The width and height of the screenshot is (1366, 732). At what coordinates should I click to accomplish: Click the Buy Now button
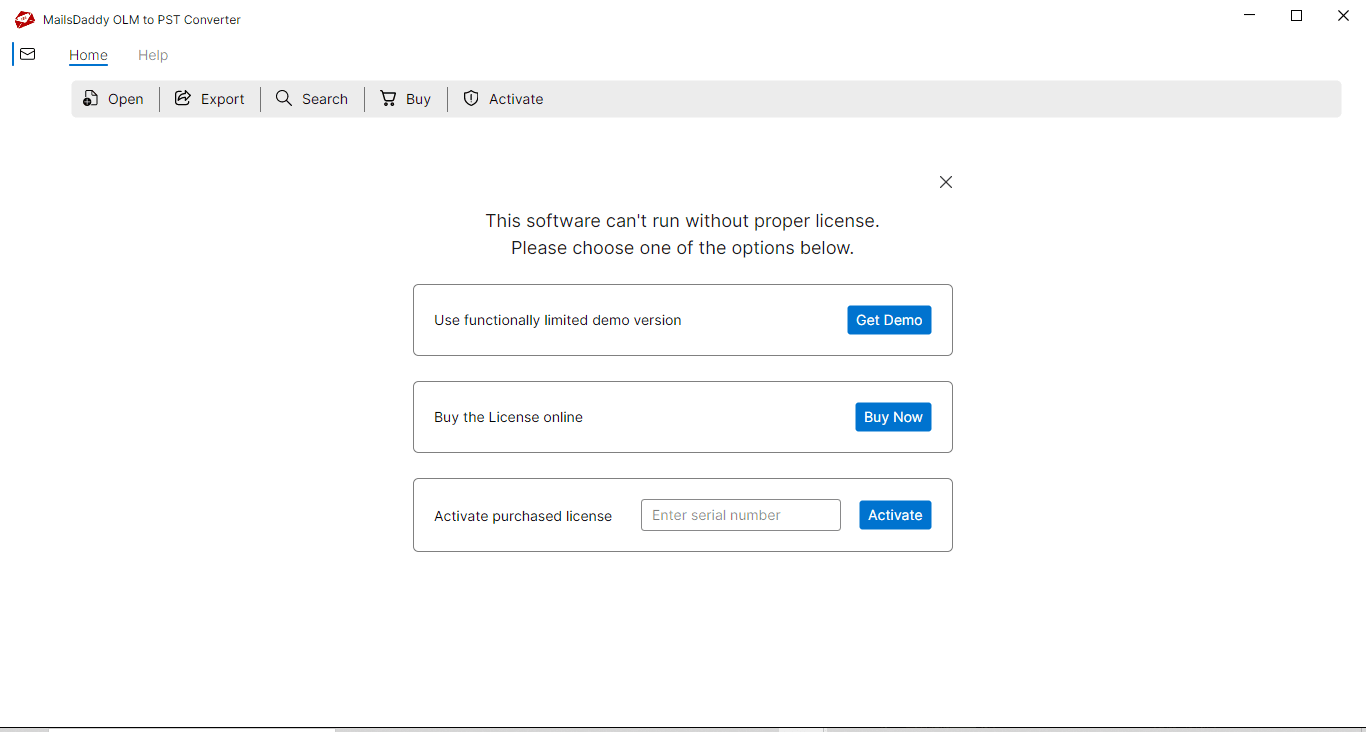click(893, 417)
